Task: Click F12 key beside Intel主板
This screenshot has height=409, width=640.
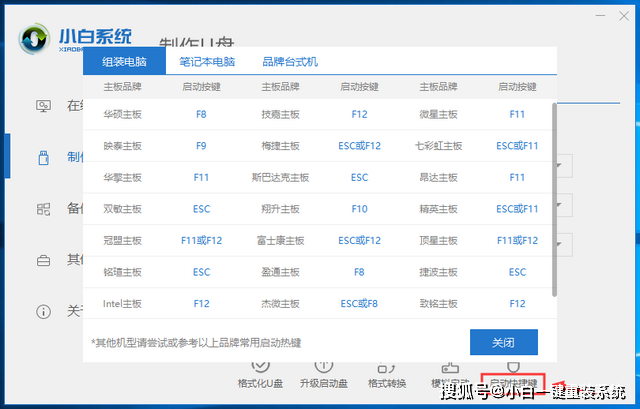Action: coord(202,304)
